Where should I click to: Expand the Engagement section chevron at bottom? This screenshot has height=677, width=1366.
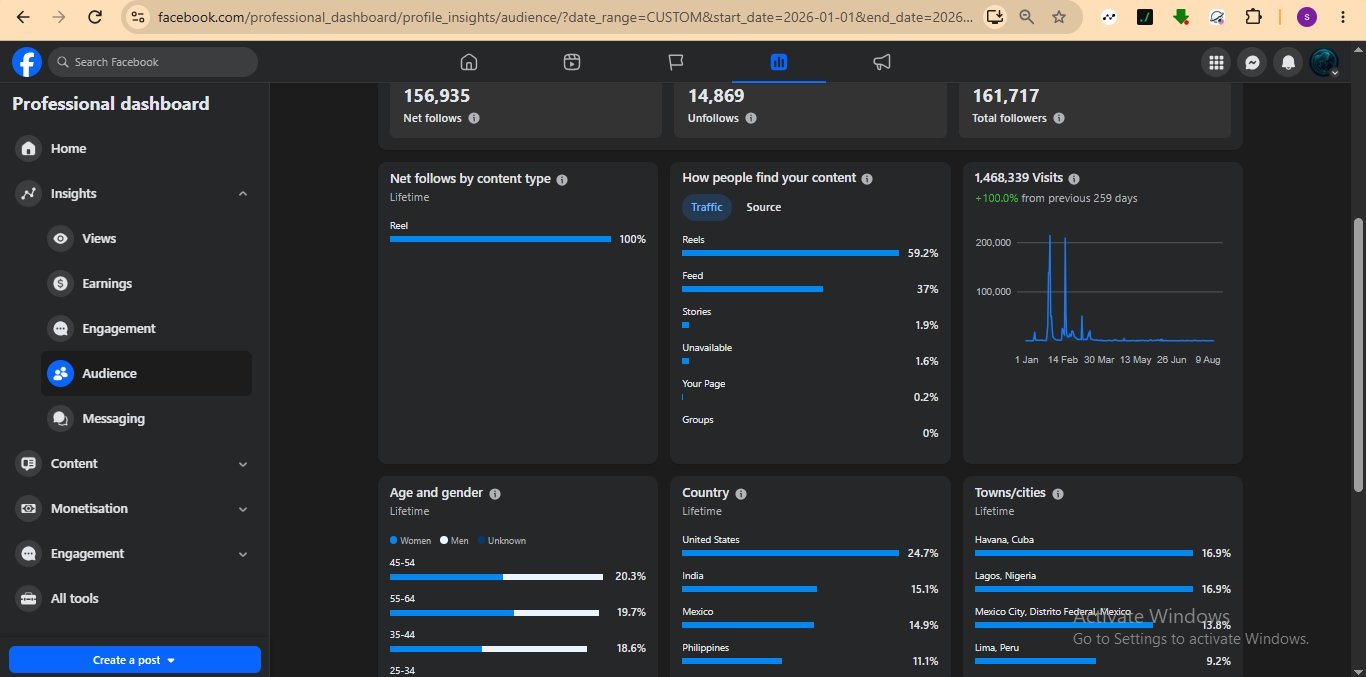click(x=243, y=554)
